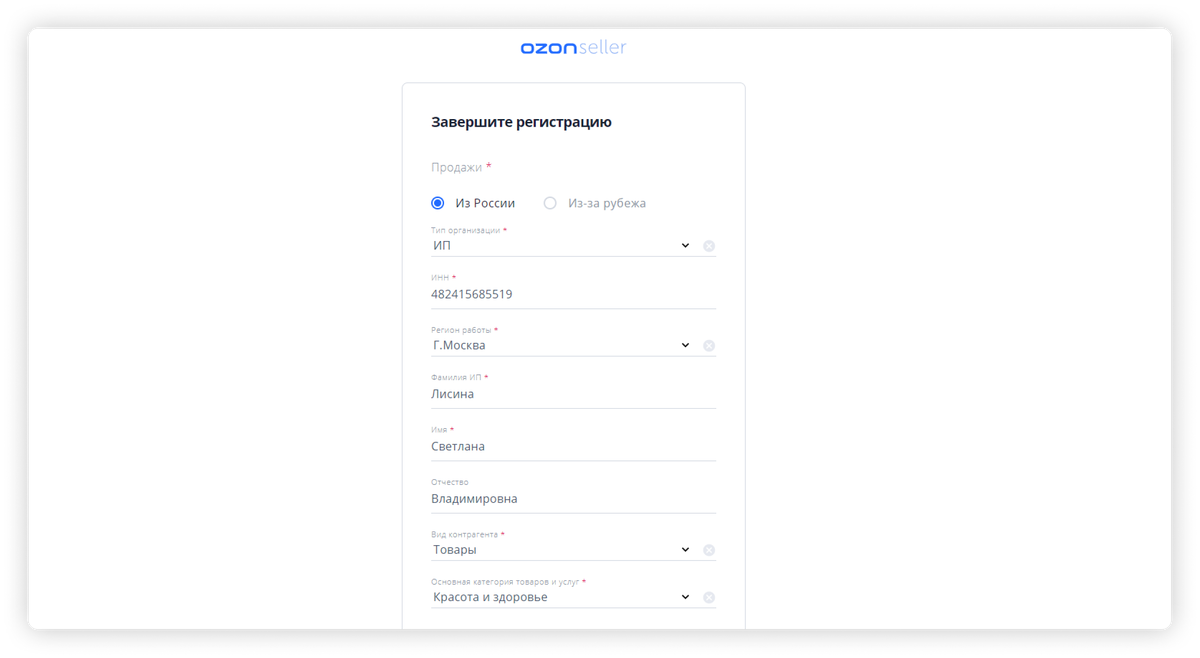Clear the Основная категория selection
The height and width of the screenshot is (658, 1200).
pyautogui.click(x=709, y=598)
